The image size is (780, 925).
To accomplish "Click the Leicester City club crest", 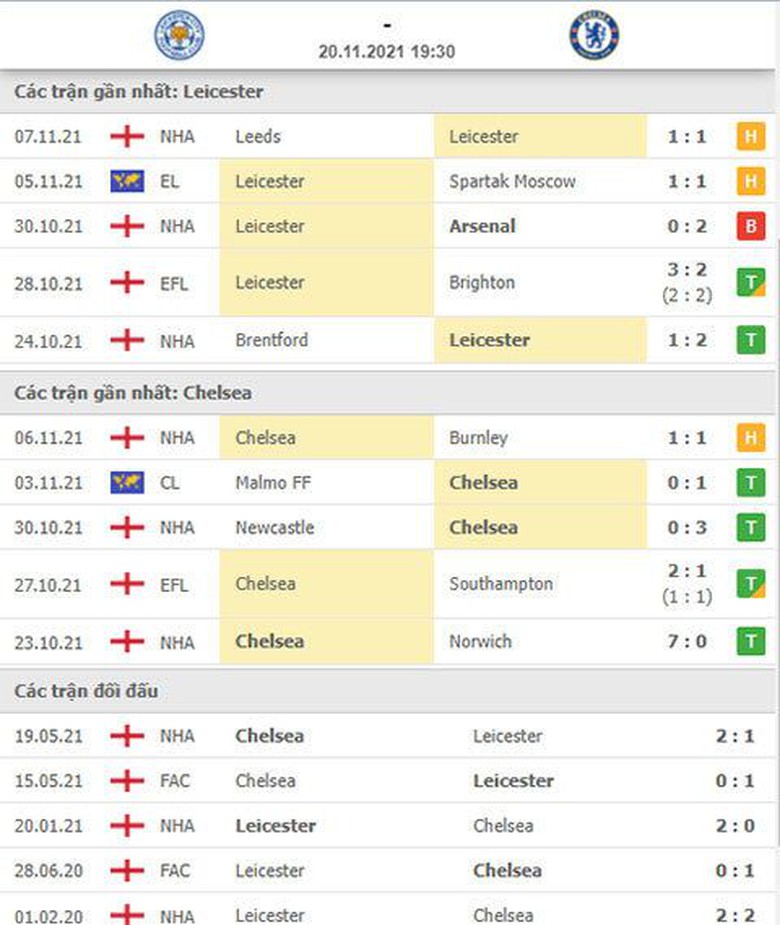I will [178, 35].
